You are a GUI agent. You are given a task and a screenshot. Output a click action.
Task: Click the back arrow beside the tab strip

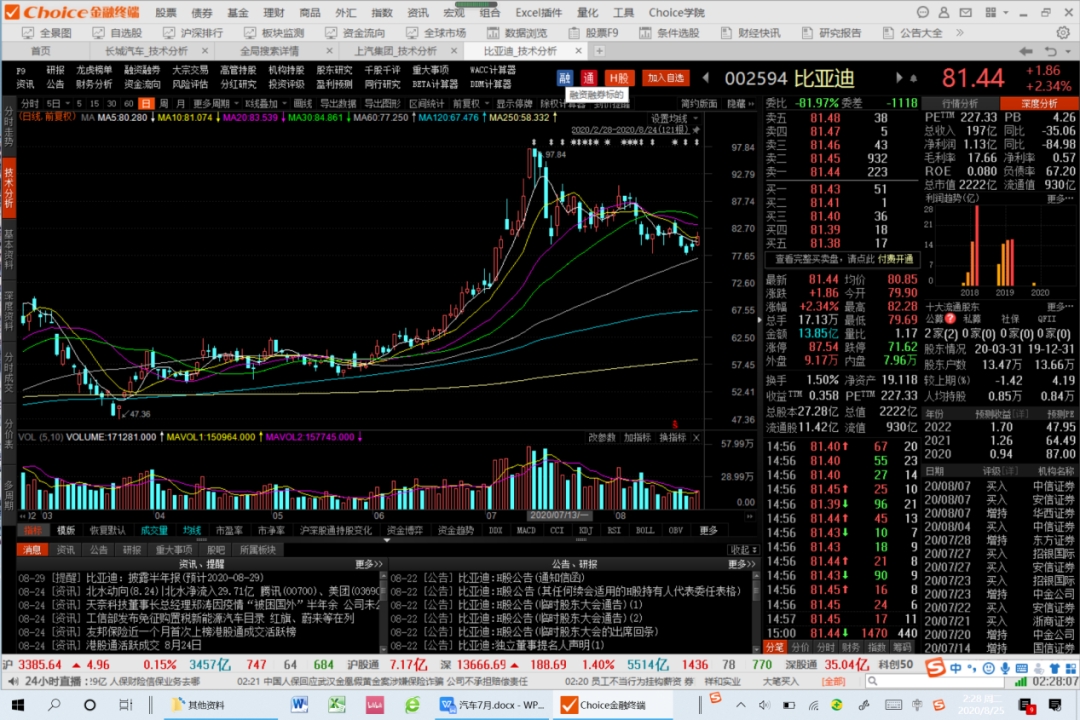click(x=1026, y=51)
